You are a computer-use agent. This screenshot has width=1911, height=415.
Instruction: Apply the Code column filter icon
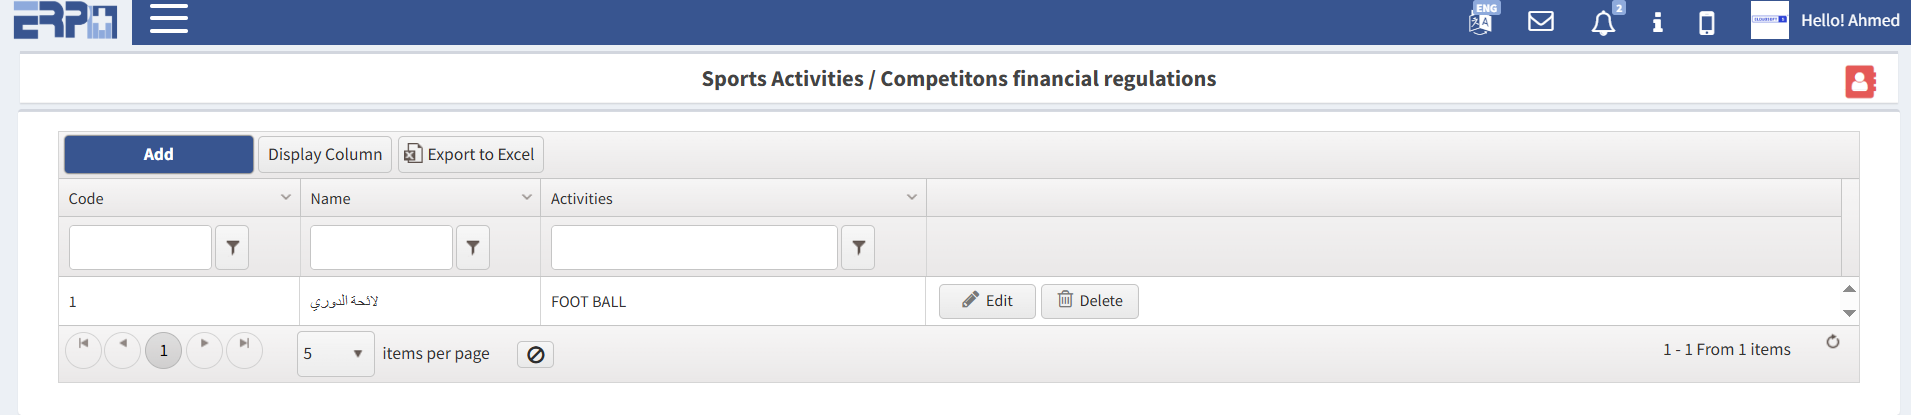(232, 248)
